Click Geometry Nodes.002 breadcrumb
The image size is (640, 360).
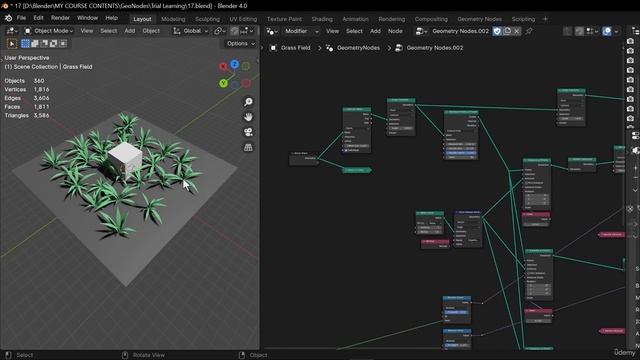tap(429, 48)
